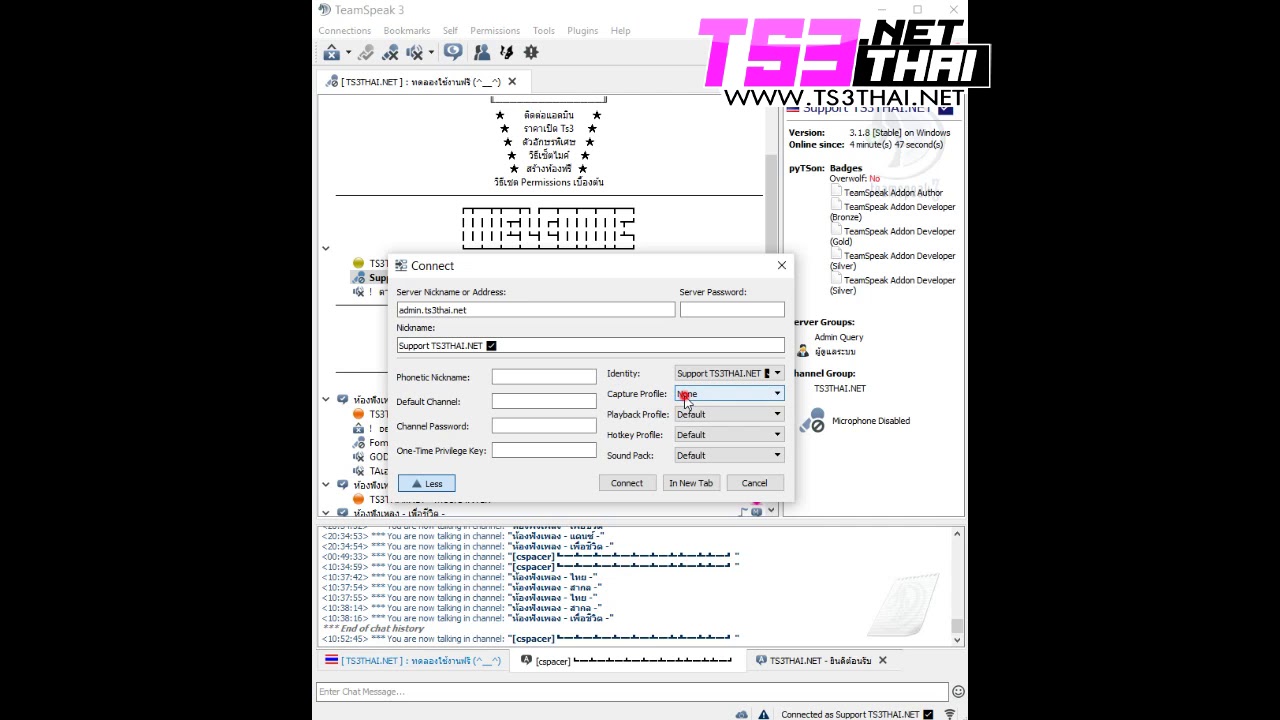1280x720 pixels.
Task: Click the Cancel button
Action: click(x=754, y=483)
